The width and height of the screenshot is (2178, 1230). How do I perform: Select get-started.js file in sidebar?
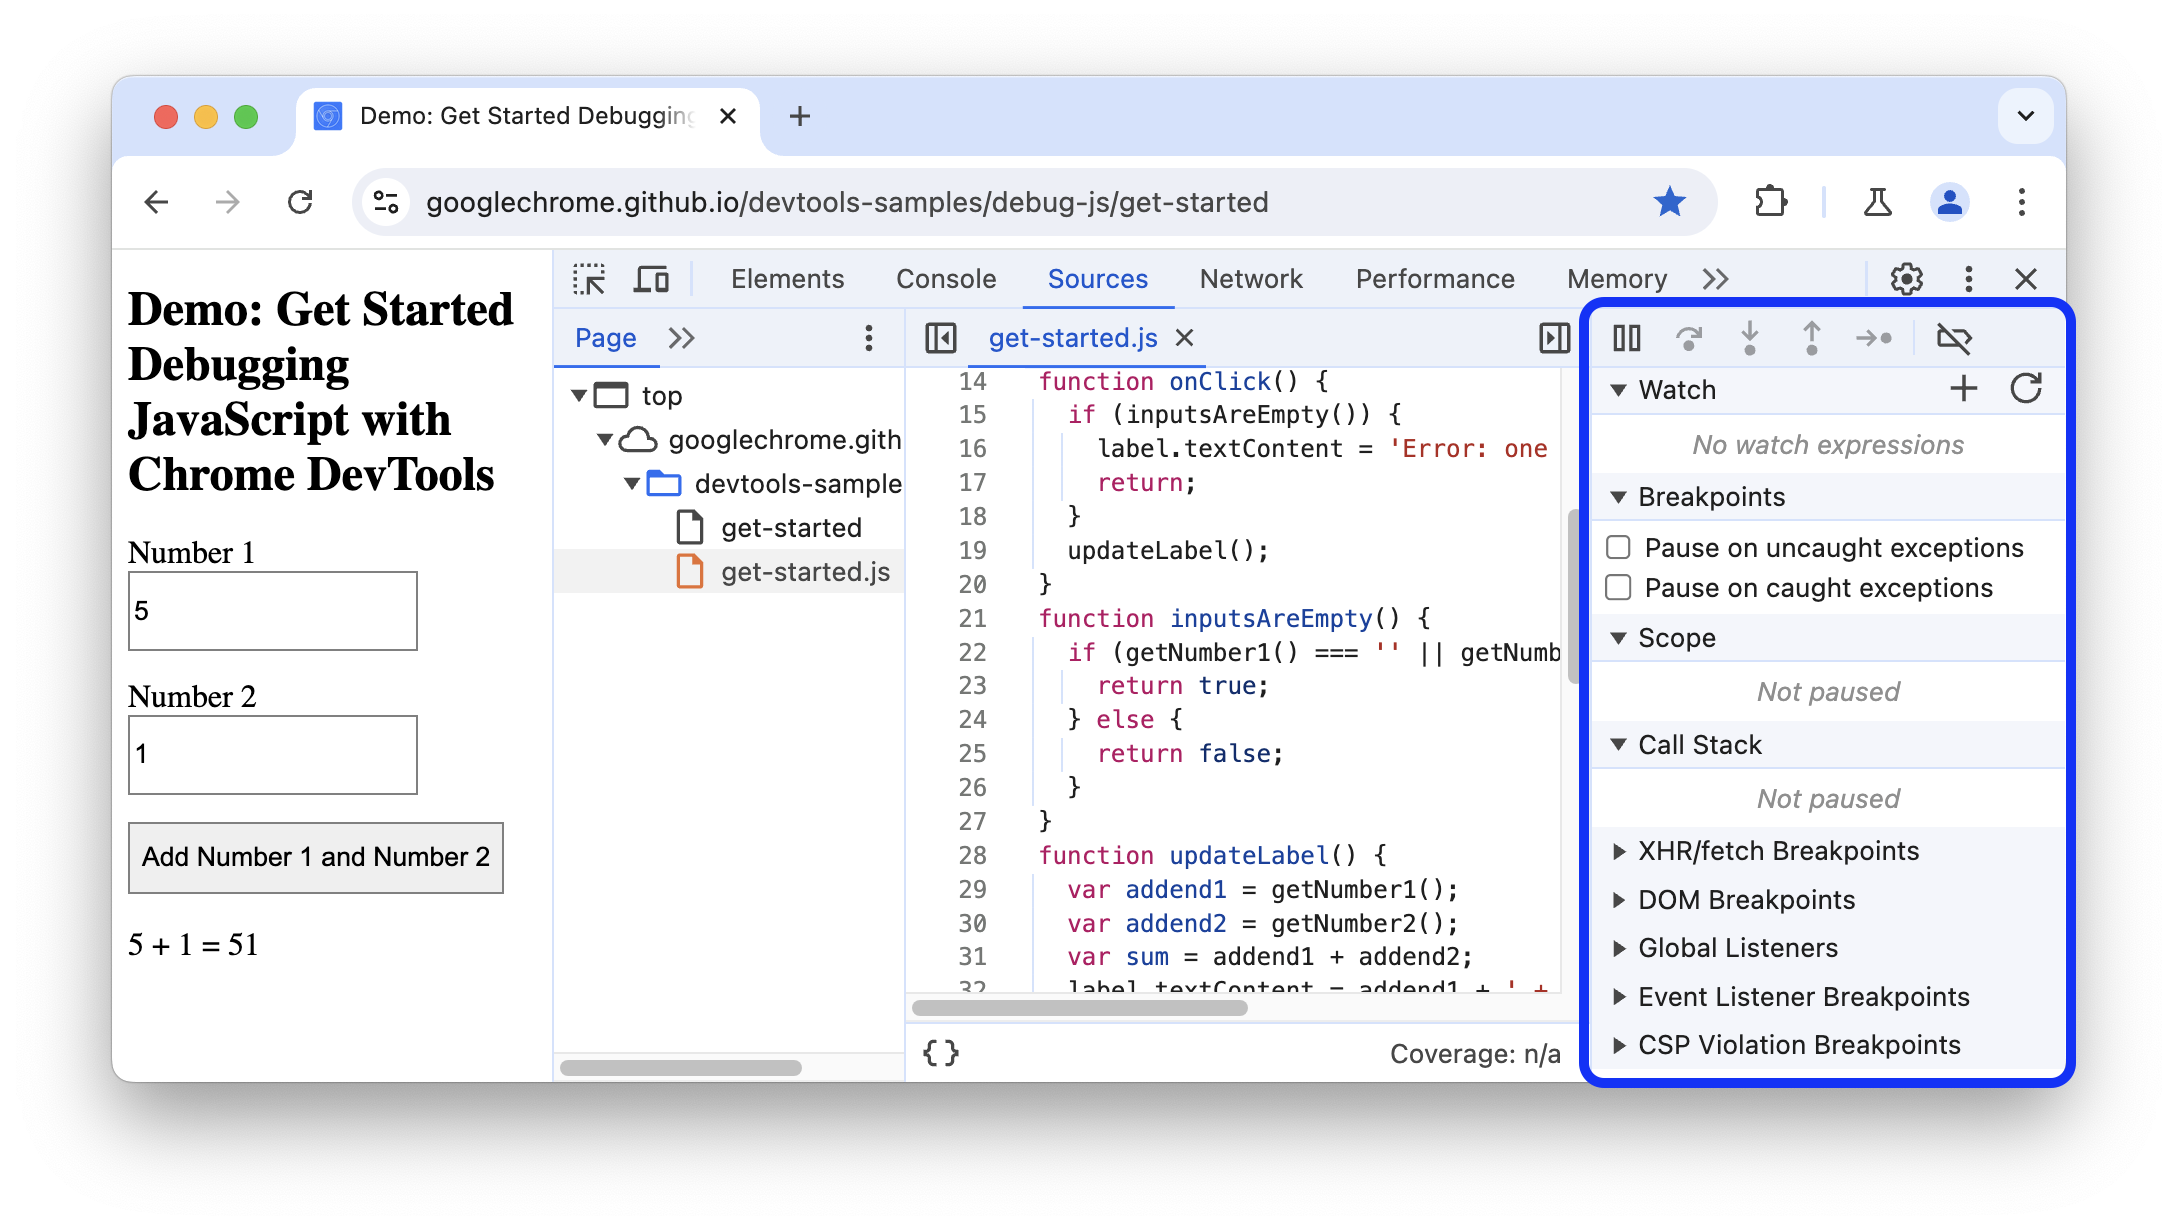[805, 570]
